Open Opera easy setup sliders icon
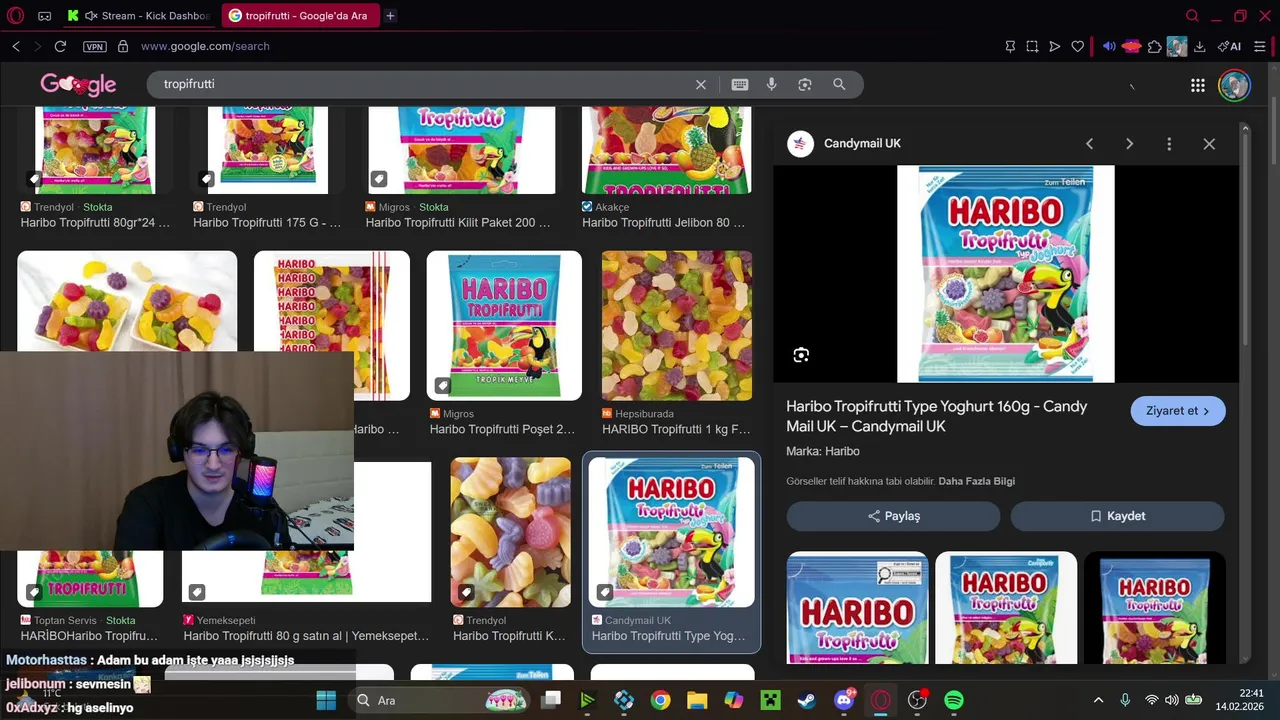This screenshot has height=720, width=1280. pyautogui.click(x=1260, y=46)
